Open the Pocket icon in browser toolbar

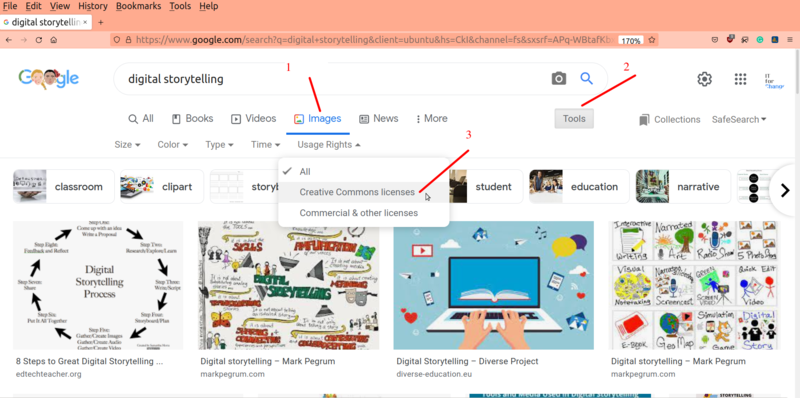pos(715,40)
